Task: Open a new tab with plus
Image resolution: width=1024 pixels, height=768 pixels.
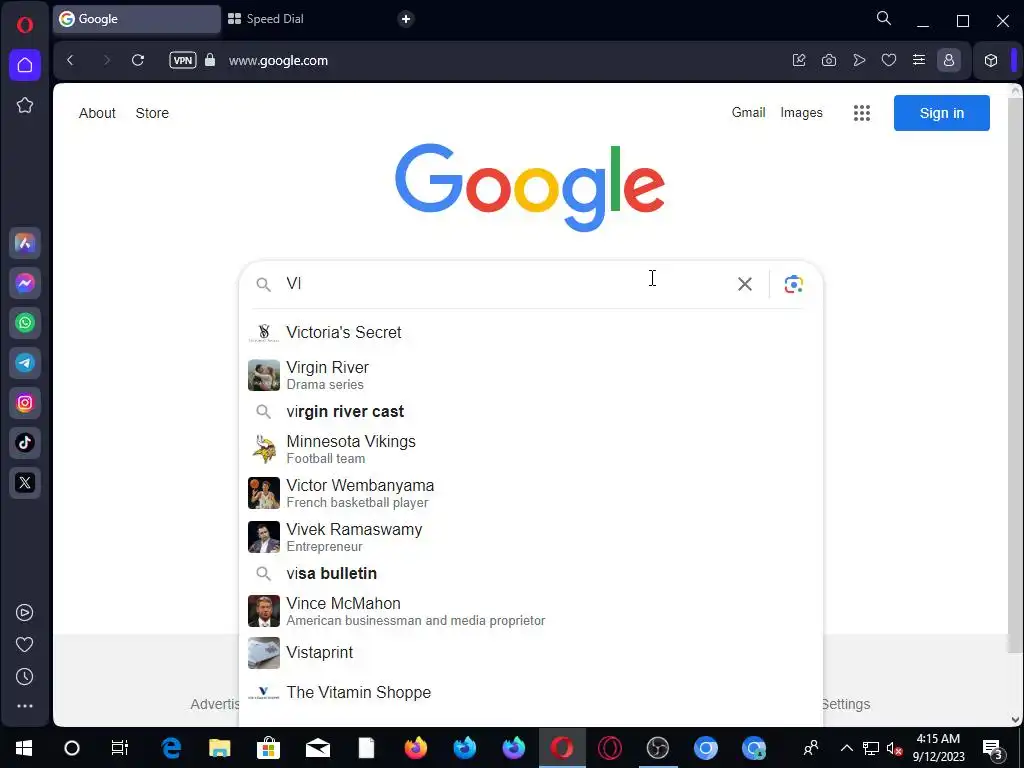Action: (x=406, y=19)
